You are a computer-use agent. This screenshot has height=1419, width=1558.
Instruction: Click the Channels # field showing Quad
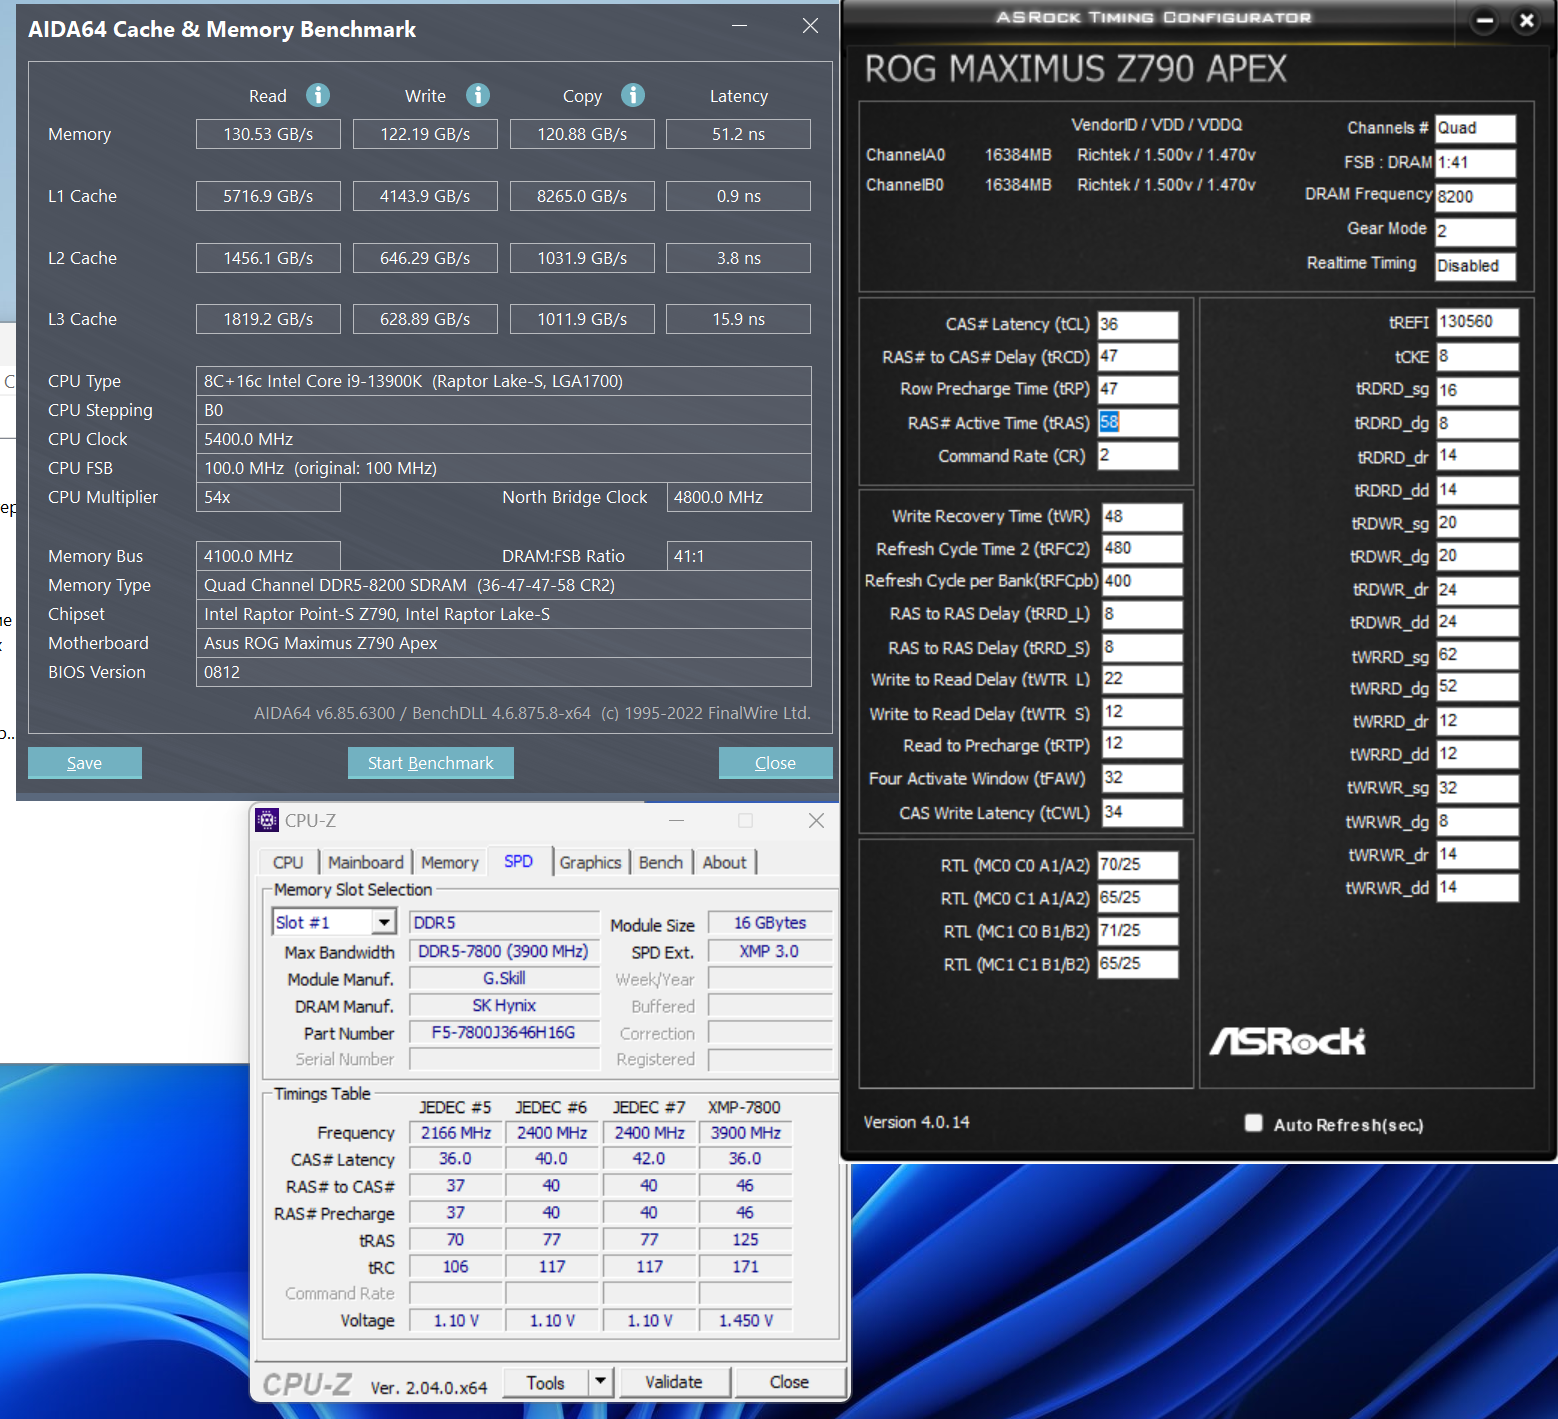1475,128
